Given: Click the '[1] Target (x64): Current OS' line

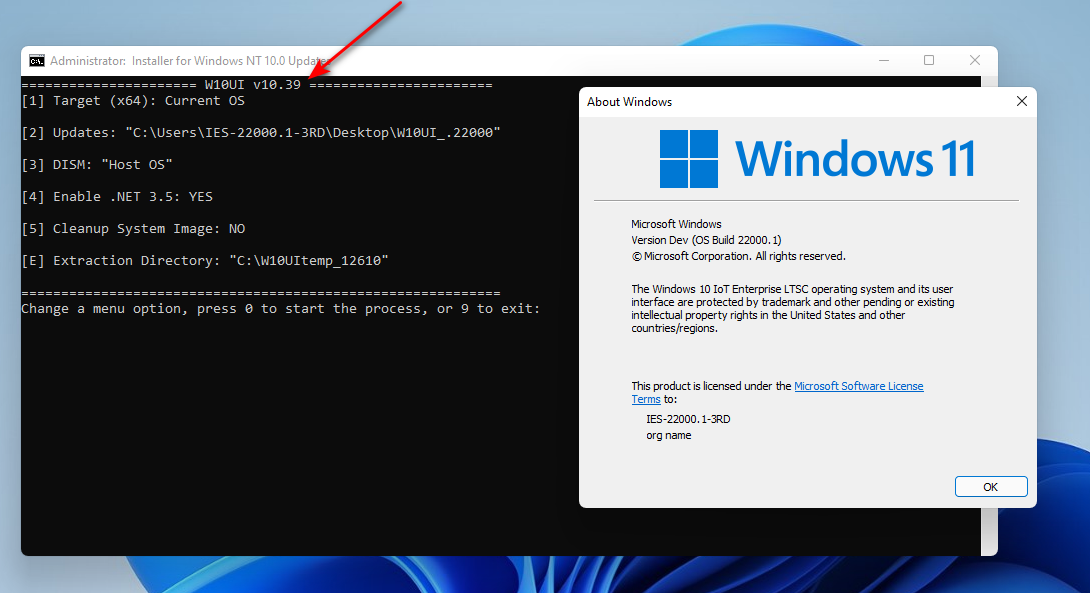Looking at the screenshot, I should tap(133, 101).
